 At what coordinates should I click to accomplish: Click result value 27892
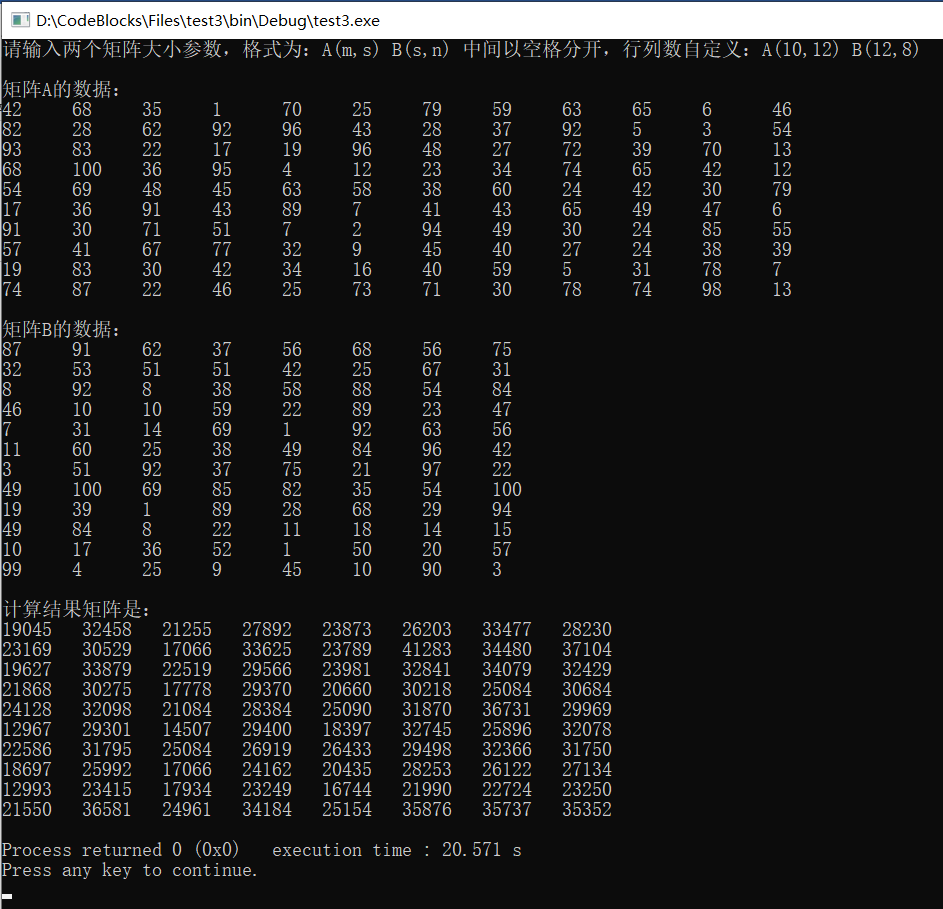pos(266,630)
